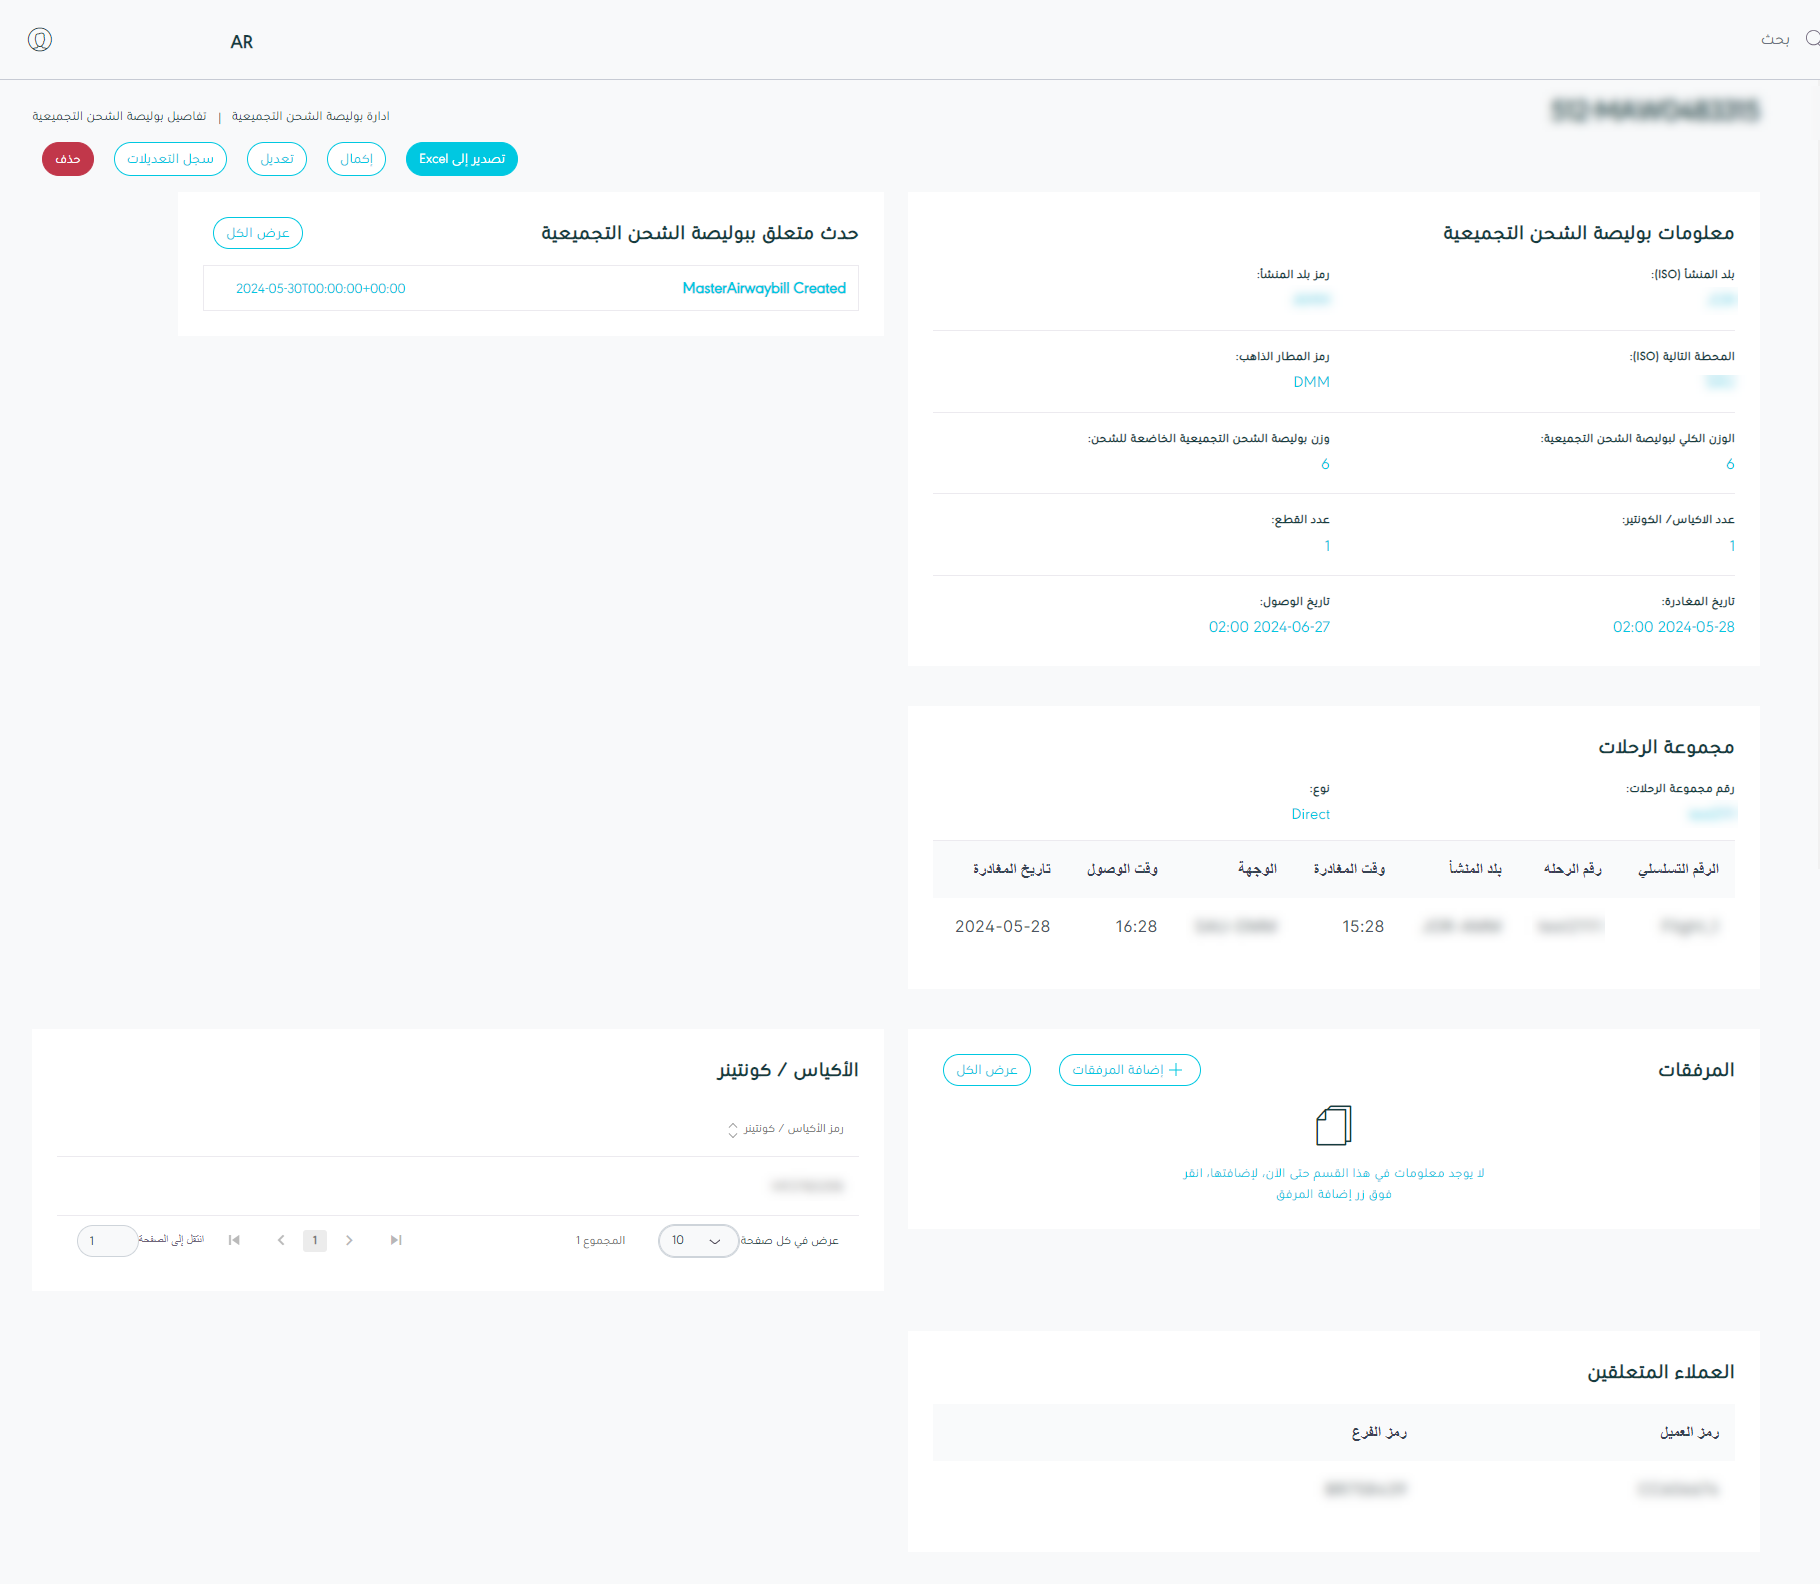Show all attachments (عرض الكل)
This screenshot has width=1820, height=1584.
pyautogui.click(x=986, y=1070)
